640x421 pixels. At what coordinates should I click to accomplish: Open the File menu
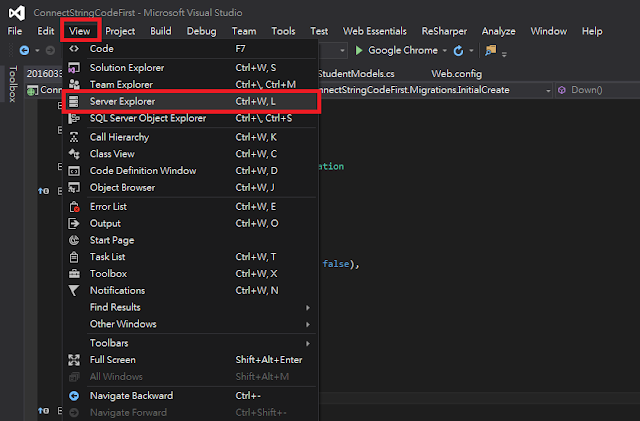pyautogui.click(x=15, y=31)
